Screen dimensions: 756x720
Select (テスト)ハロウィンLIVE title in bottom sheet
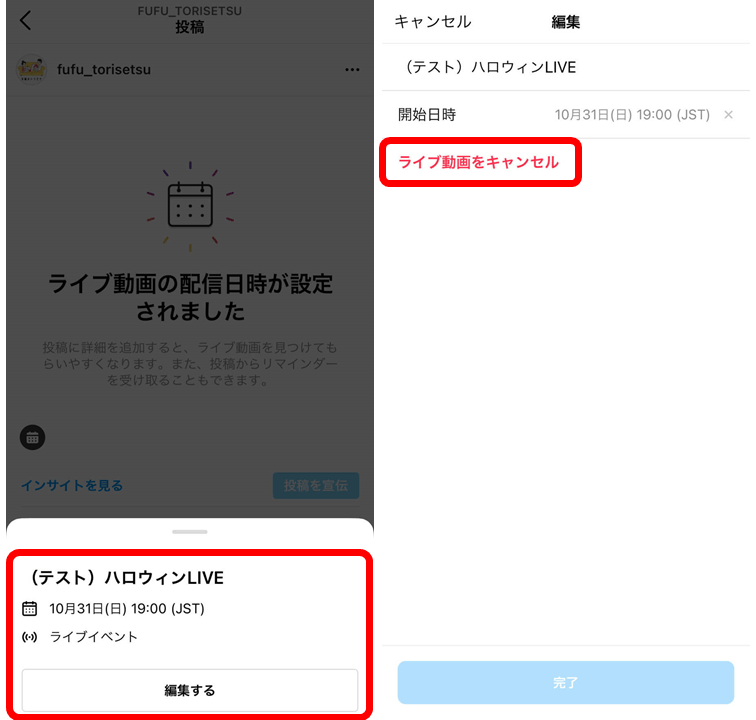126,577
